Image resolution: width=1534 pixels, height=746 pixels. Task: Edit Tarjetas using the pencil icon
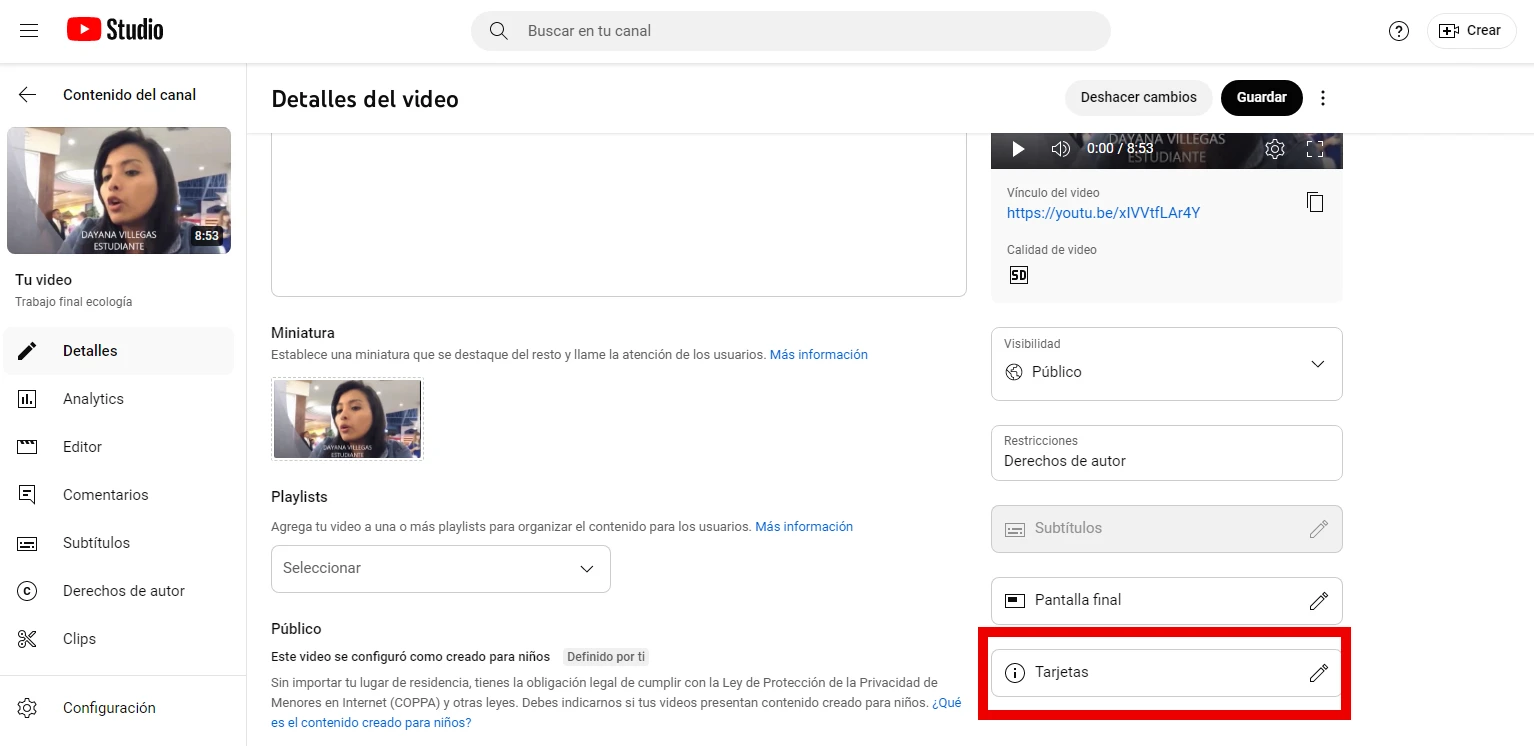tap(1318, 672)
